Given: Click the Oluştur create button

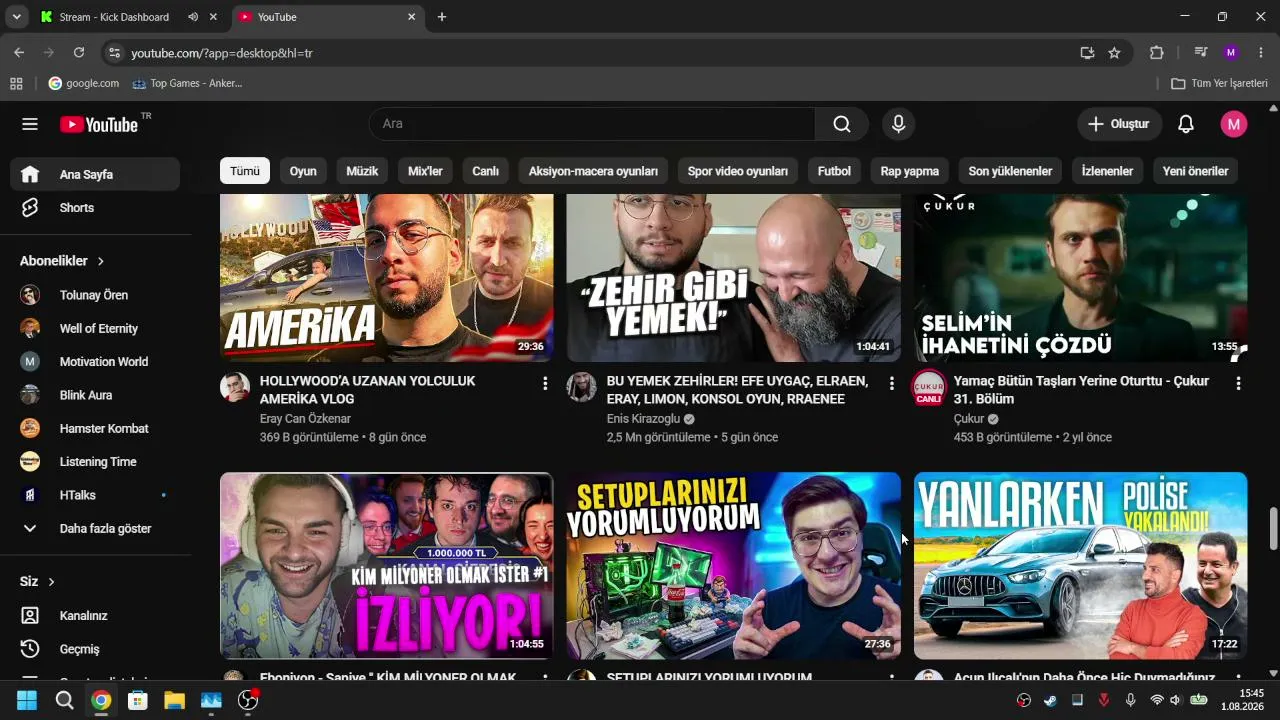Looking at the screenshot, I should pyautogui.click(x=1119, y=124).
